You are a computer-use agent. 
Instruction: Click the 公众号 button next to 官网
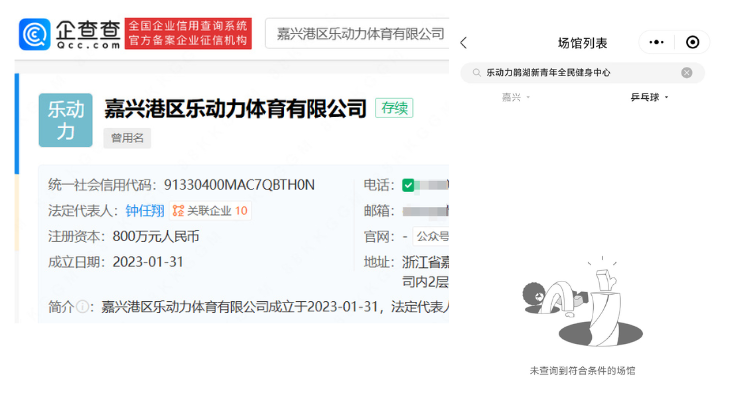click(431, 236)
